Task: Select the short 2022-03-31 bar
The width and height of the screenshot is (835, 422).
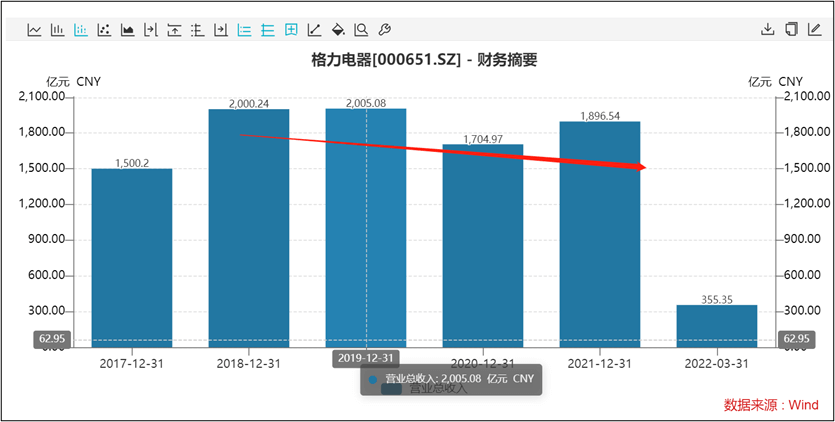Action: [x=717, y=327]
